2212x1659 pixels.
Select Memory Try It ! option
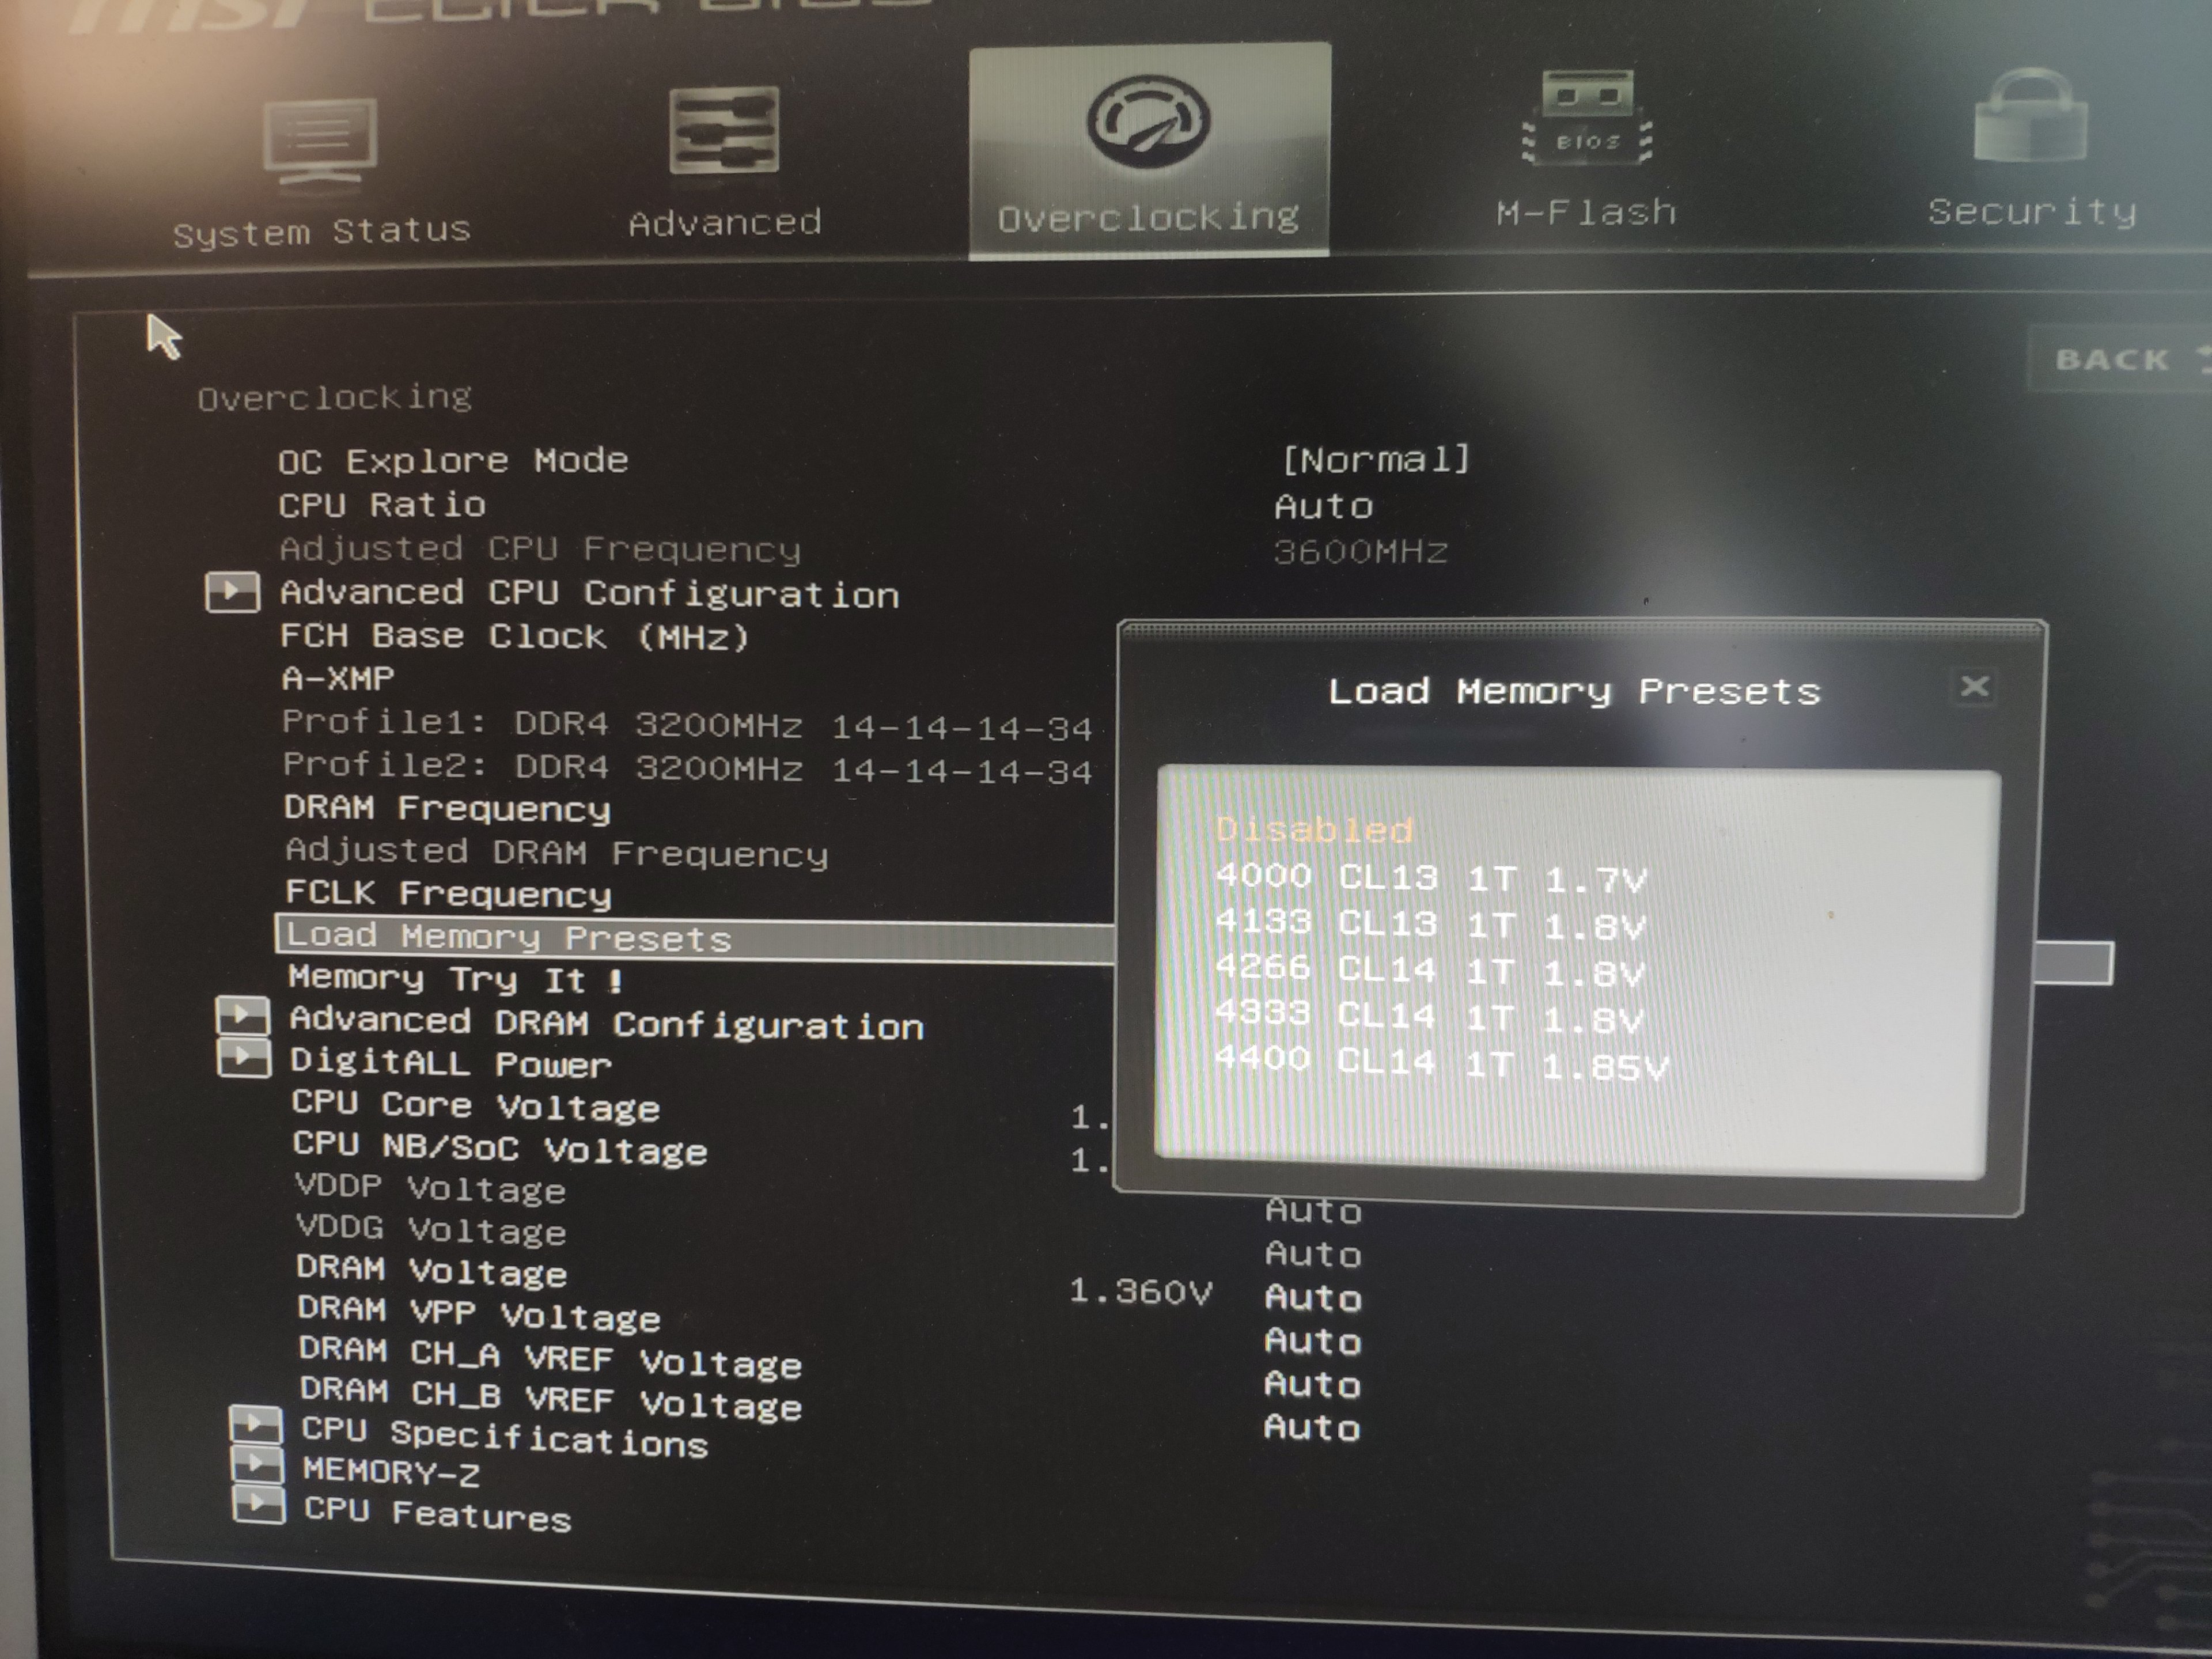pyautogui.click(x=455, y=979)
